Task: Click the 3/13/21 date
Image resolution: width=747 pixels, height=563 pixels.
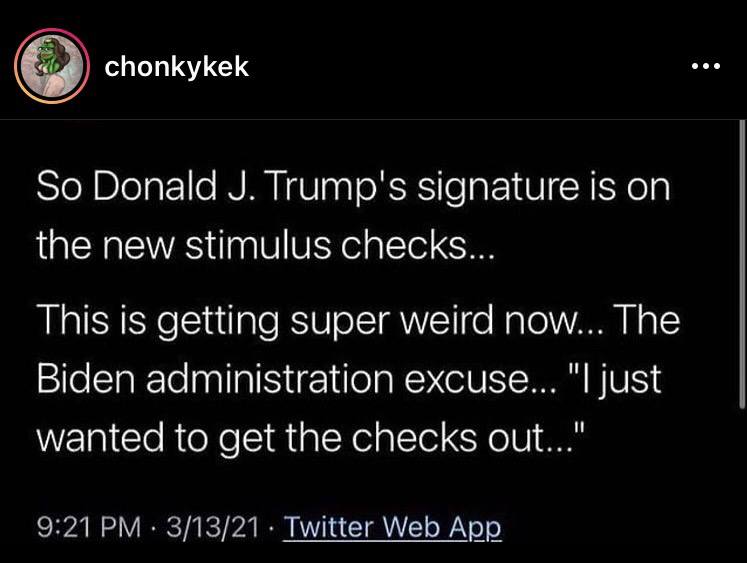Action: 214,526
